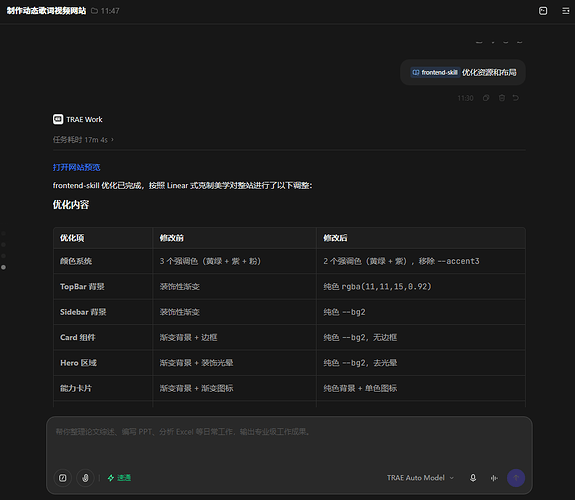Image resolution: width=575 pixels, height=500 pixels.
Task: Delete the user message with trash icon
Action: click(502, 98)
